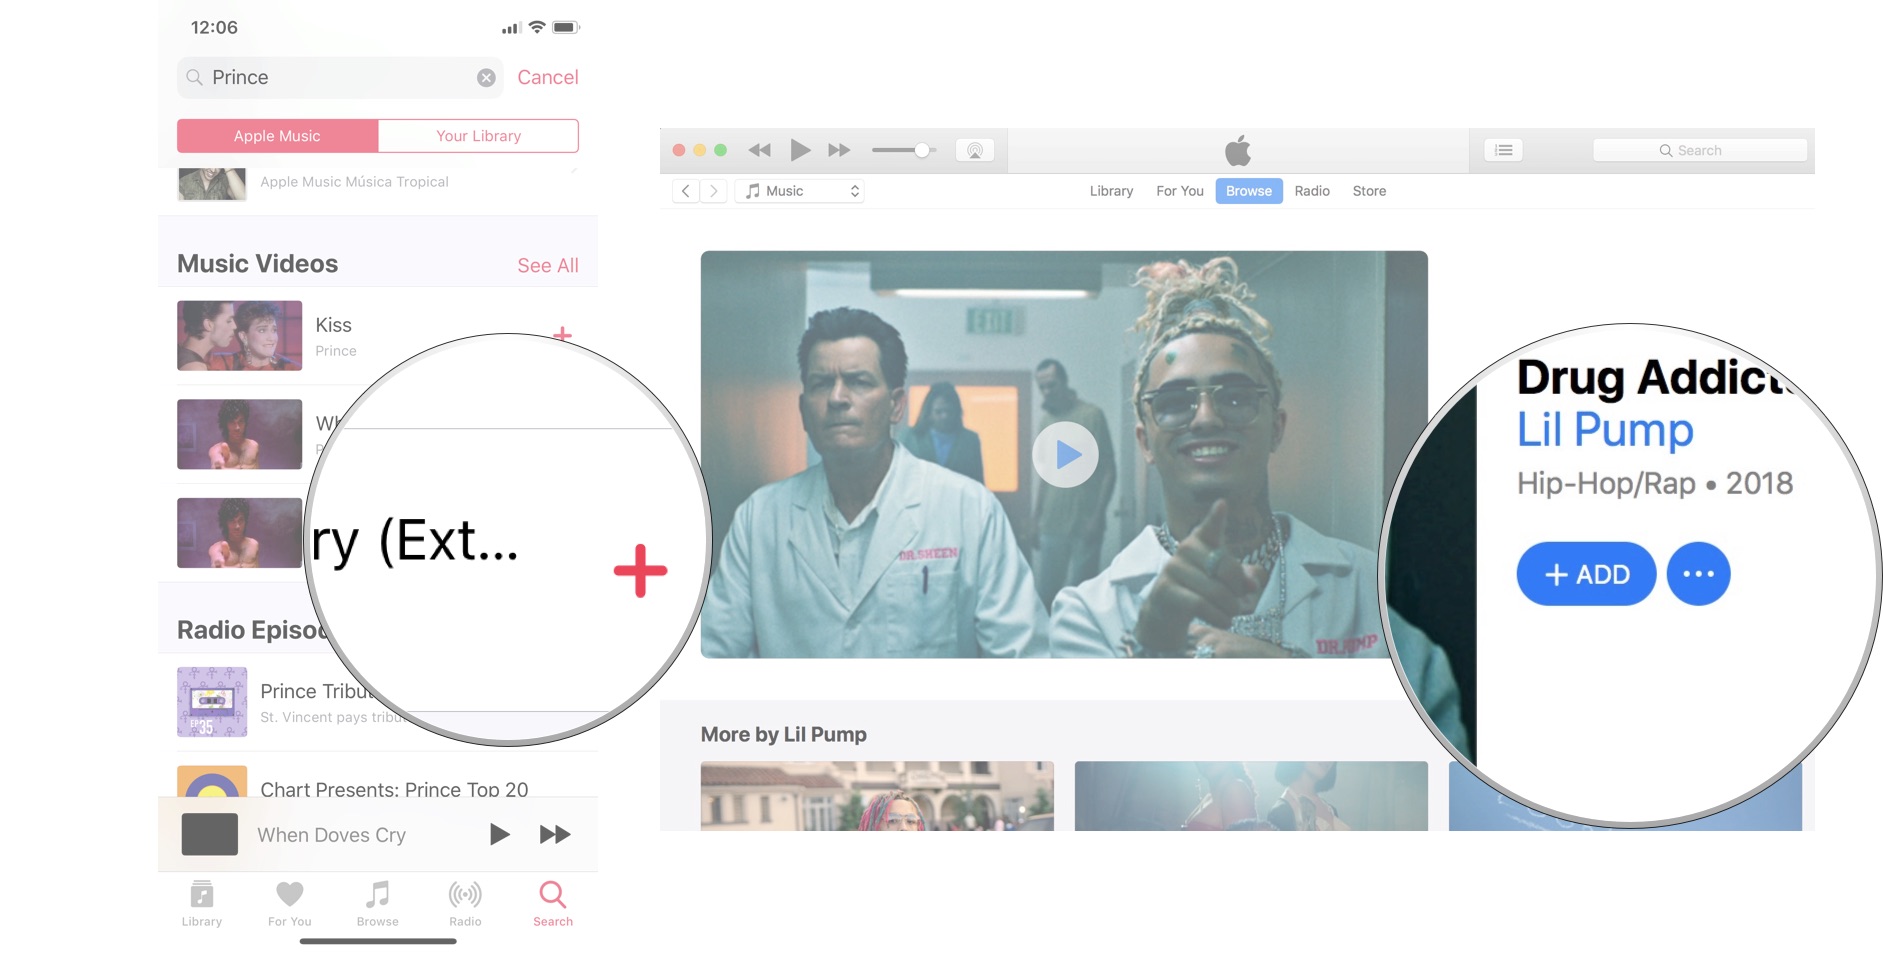The width and height of the screenshot is (1883, 954).
Task: Open the AirPlay output button
Action: [x=975, y=150]
